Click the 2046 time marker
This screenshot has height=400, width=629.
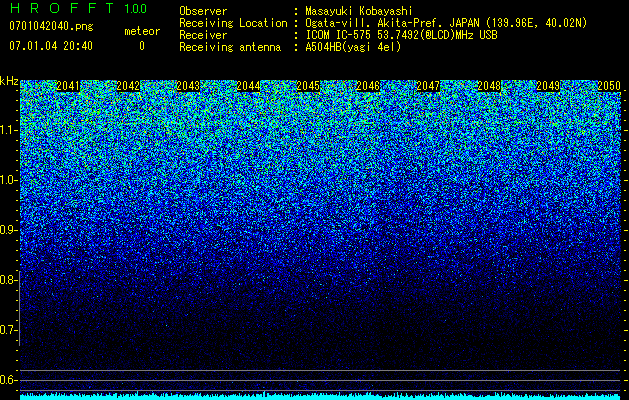(368, 86)
